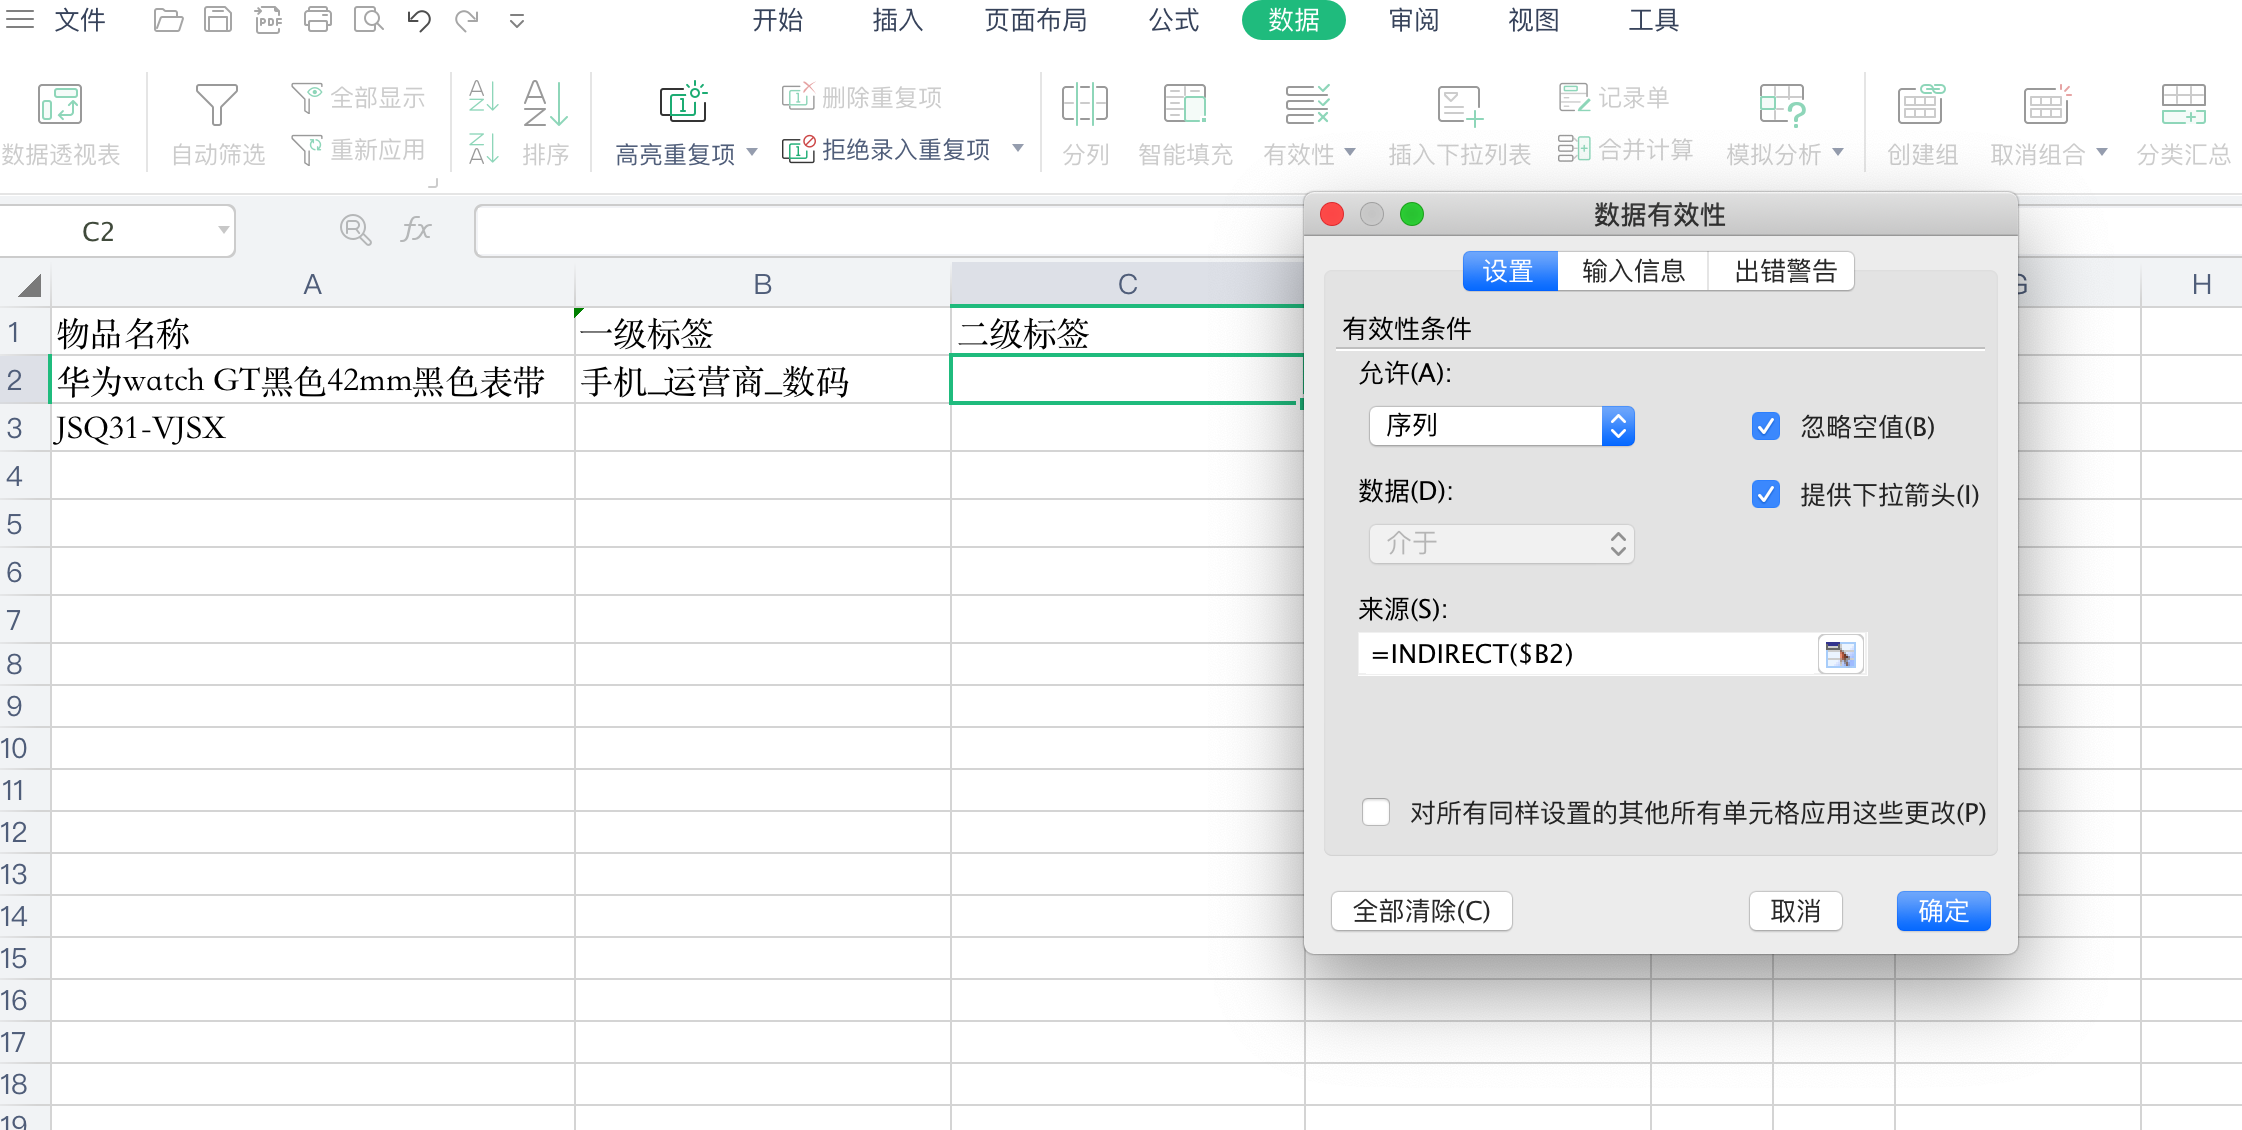The width and height of the screenshot is (2242, 1130).
Task: Click Clear All (全部清除) button
Action: (x=1422, y=911)
